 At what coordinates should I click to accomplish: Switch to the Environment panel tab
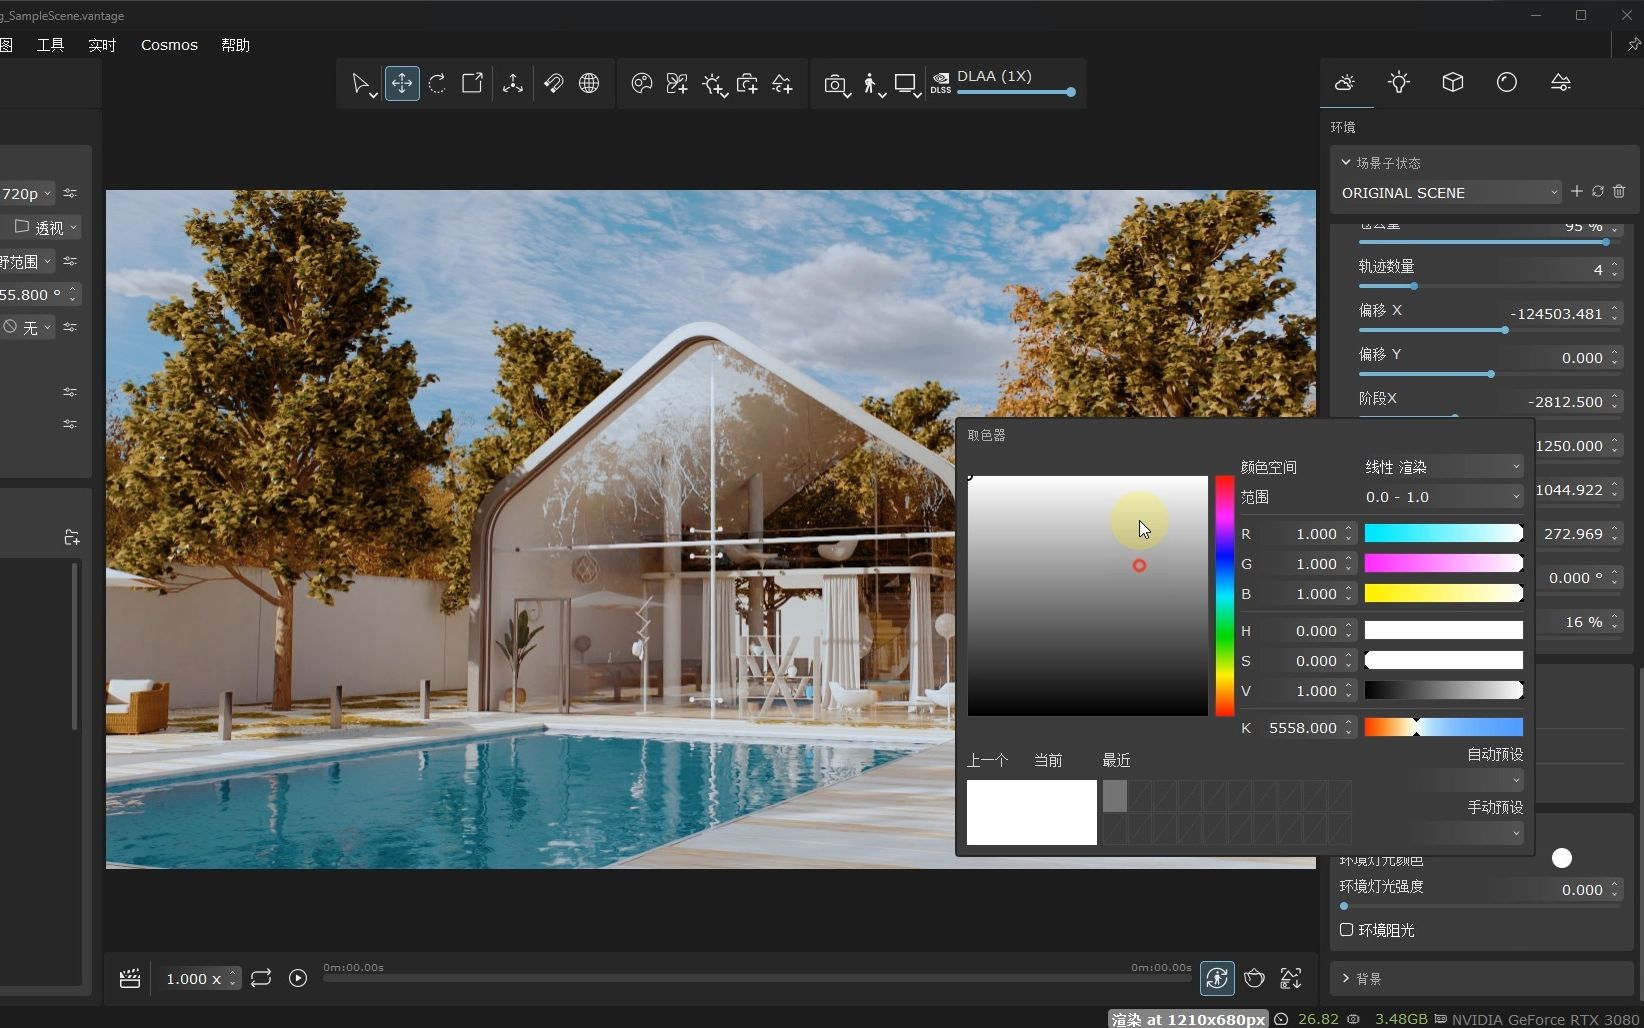pyautogui.click(x=1345, y=83)
